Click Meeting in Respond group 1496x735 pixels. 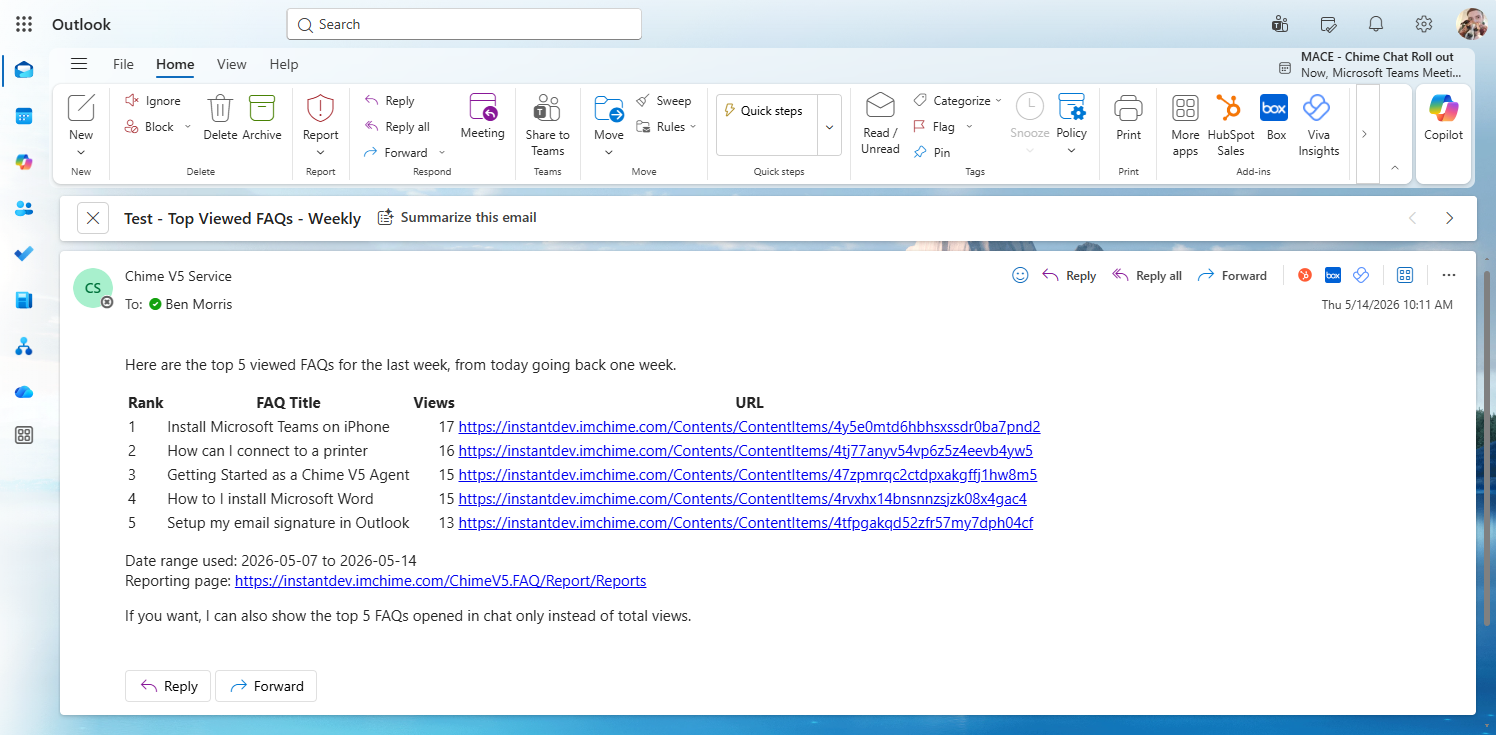(482, 117)
